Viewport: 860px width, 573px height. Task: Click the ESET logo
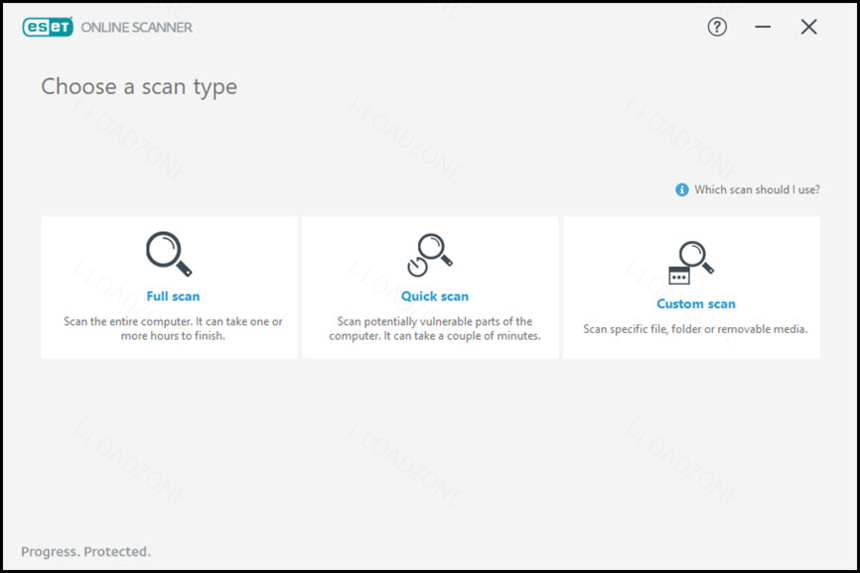pos(48,27)
